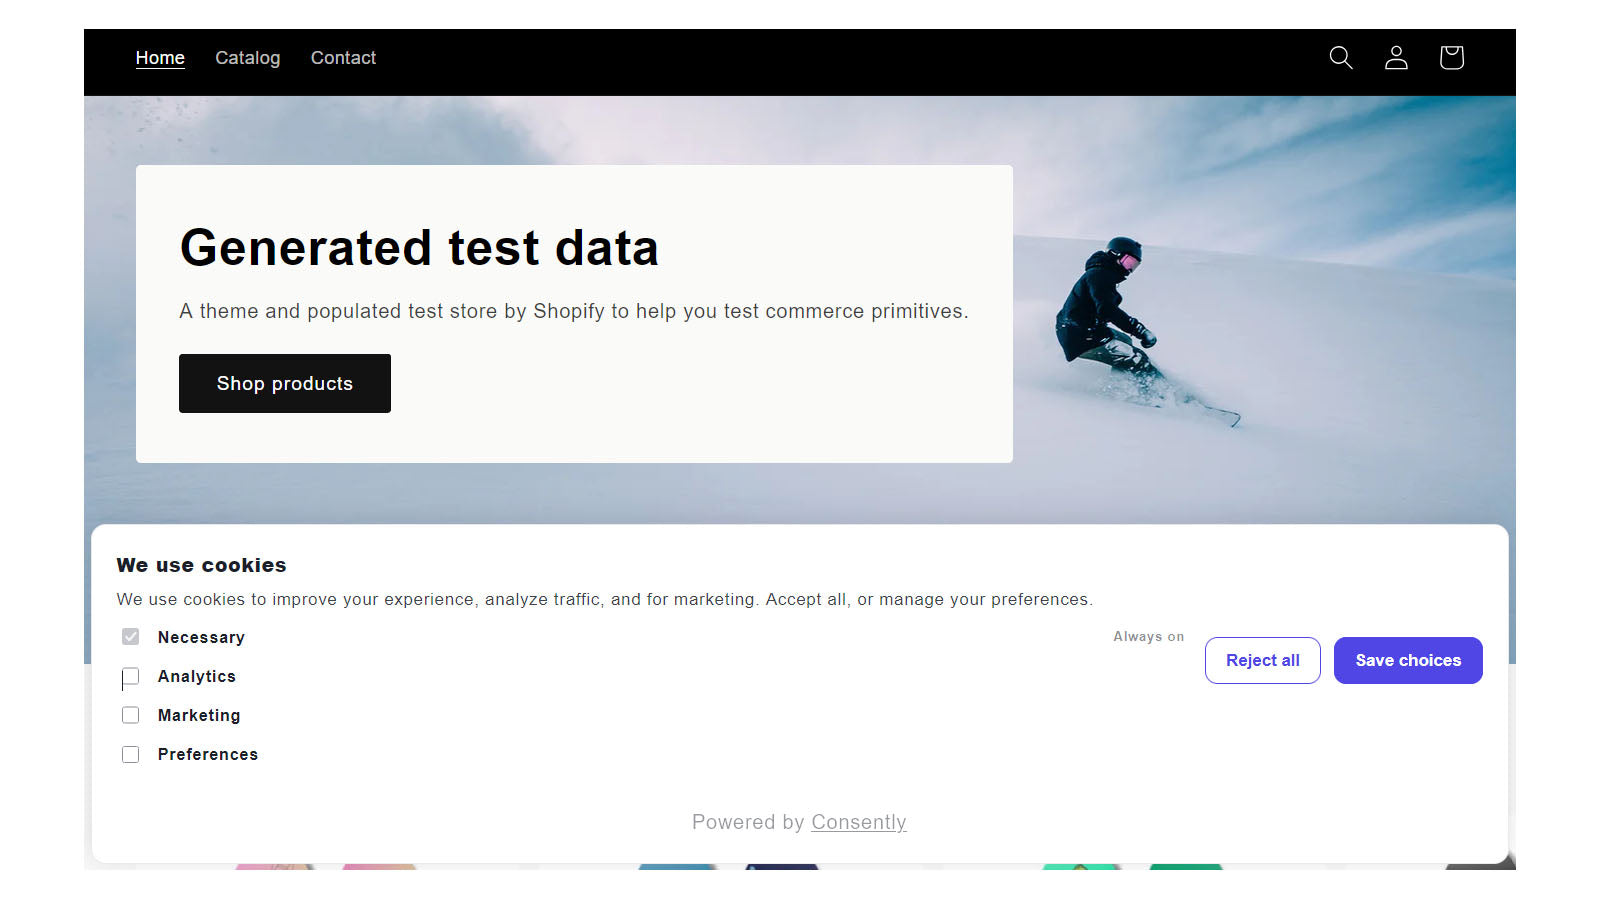Open the Contact page link

coord(343,58)
